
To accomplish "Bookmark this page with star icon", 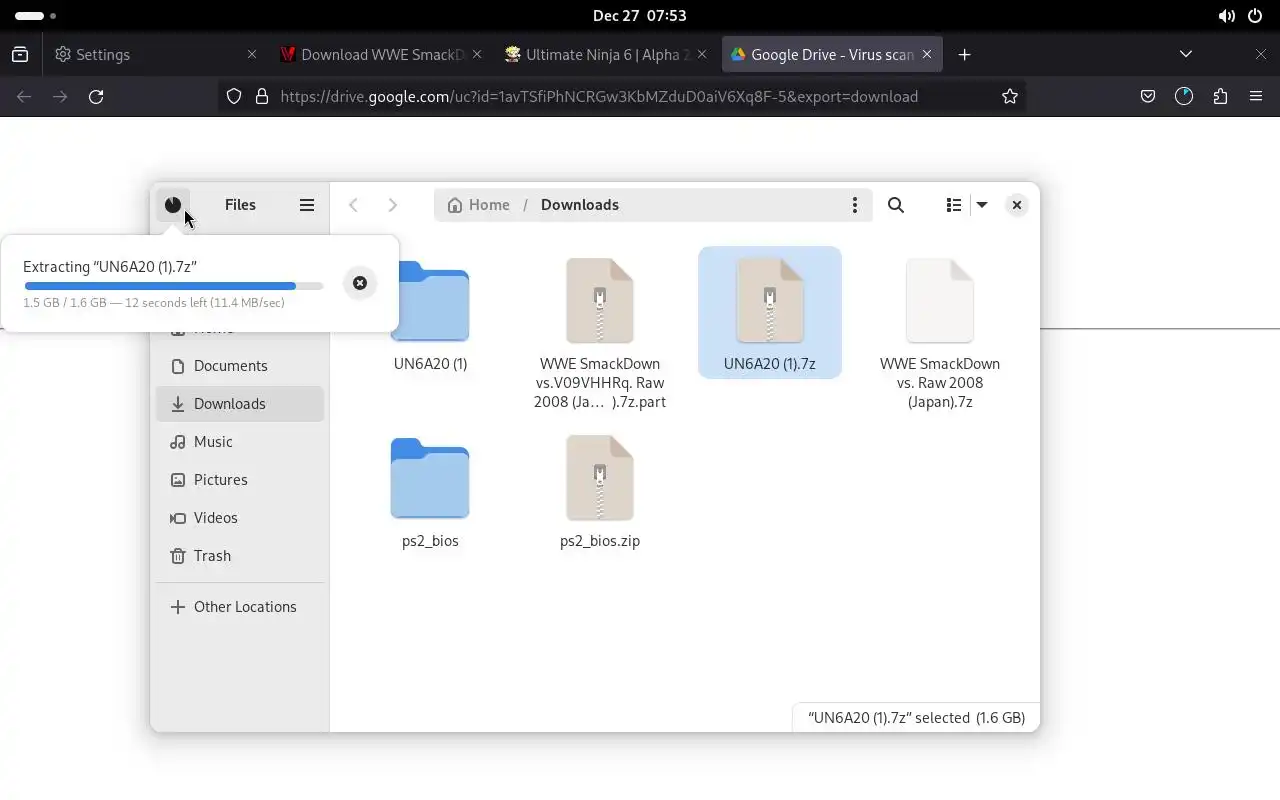I will (1010, 97).
